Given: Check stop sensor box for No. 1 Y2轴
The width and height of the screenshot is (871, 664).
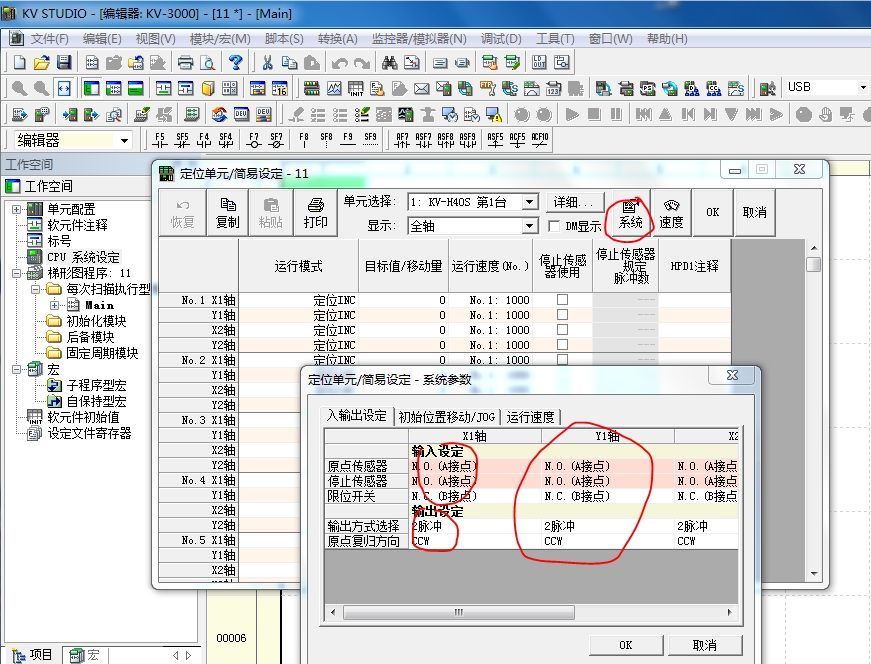Looking at the screenshot, I should pyautogui.click(x=563, y=345).
